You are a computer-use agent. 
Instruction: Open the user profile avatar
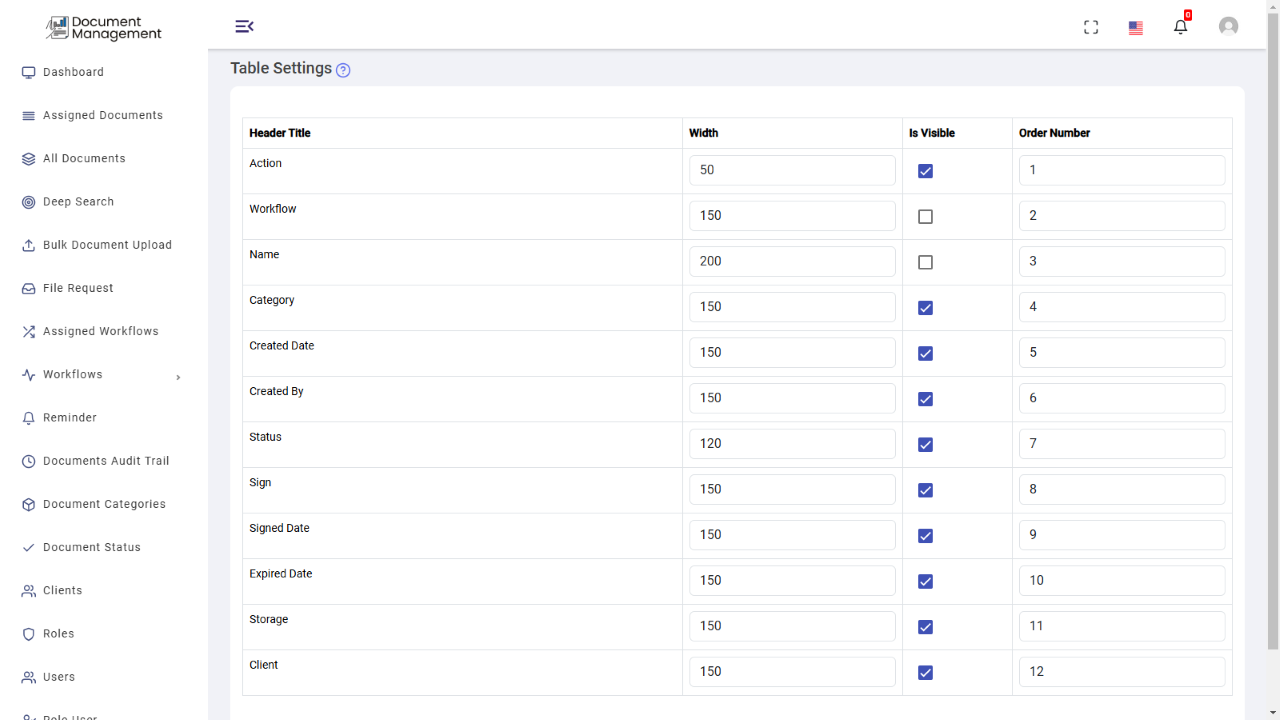pyautogui.click(x=1228, y=27)
